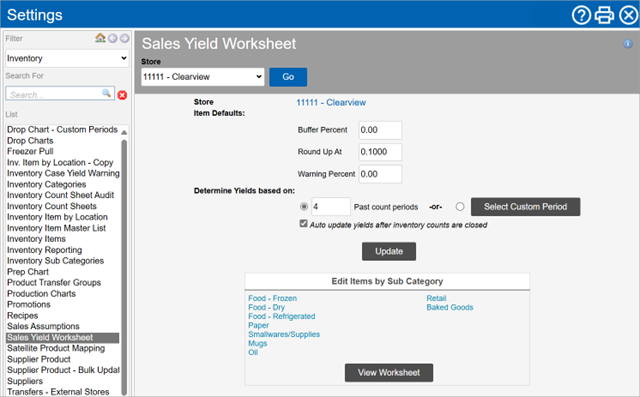This screenshot has width=640, height=397.
Task: Open the Food - Frozen sub category link
Action: [x=272, y=298]
